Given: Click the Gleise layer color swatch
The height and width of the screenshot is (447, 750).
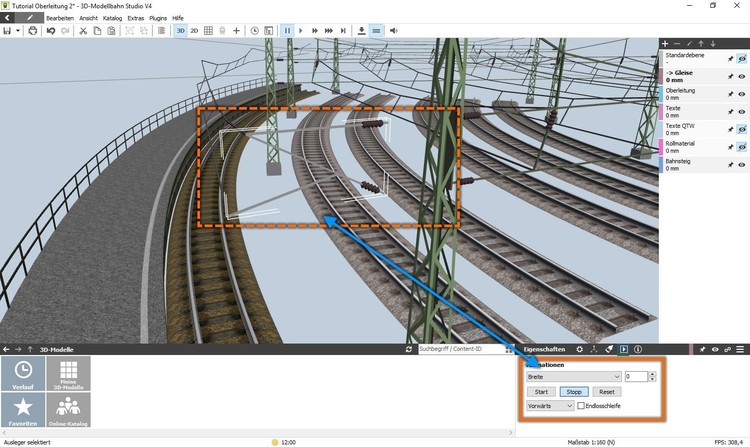Looking at the screenshot, I should (x=661, y=76).
